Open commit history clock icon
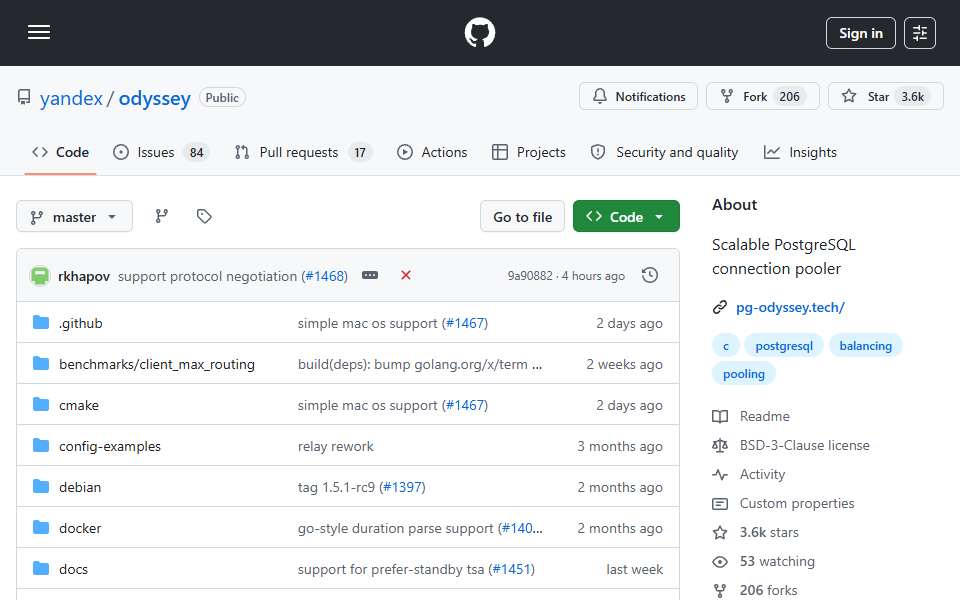This screenshot has height=600, width=960. click(x=650, y=276)
